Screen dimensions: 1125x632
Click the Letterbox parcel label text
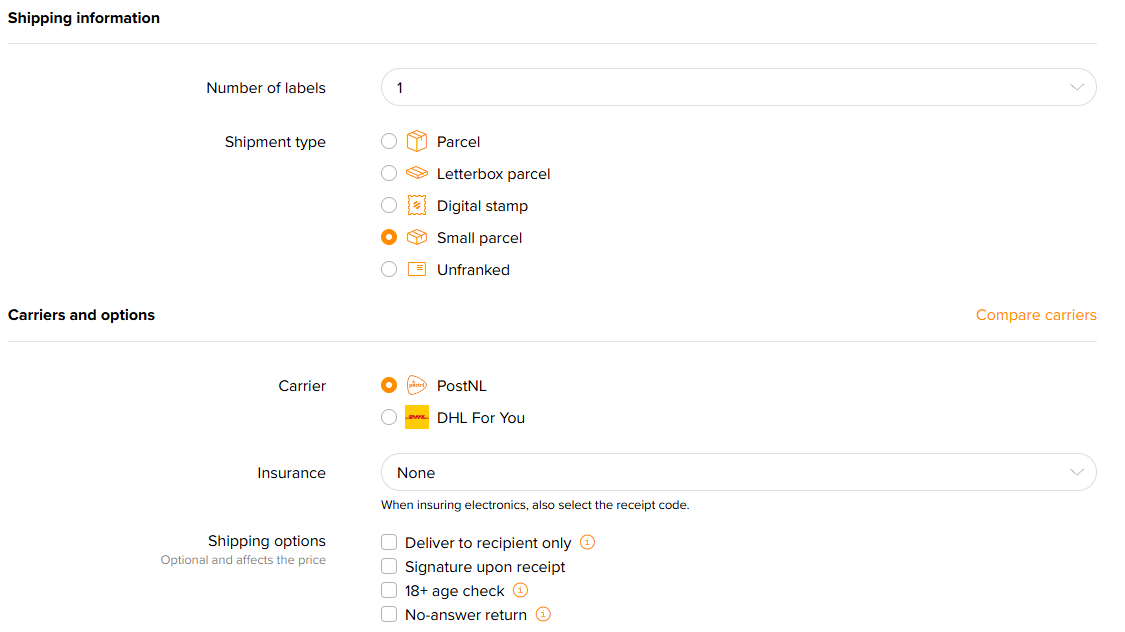(x=493, y=174)
